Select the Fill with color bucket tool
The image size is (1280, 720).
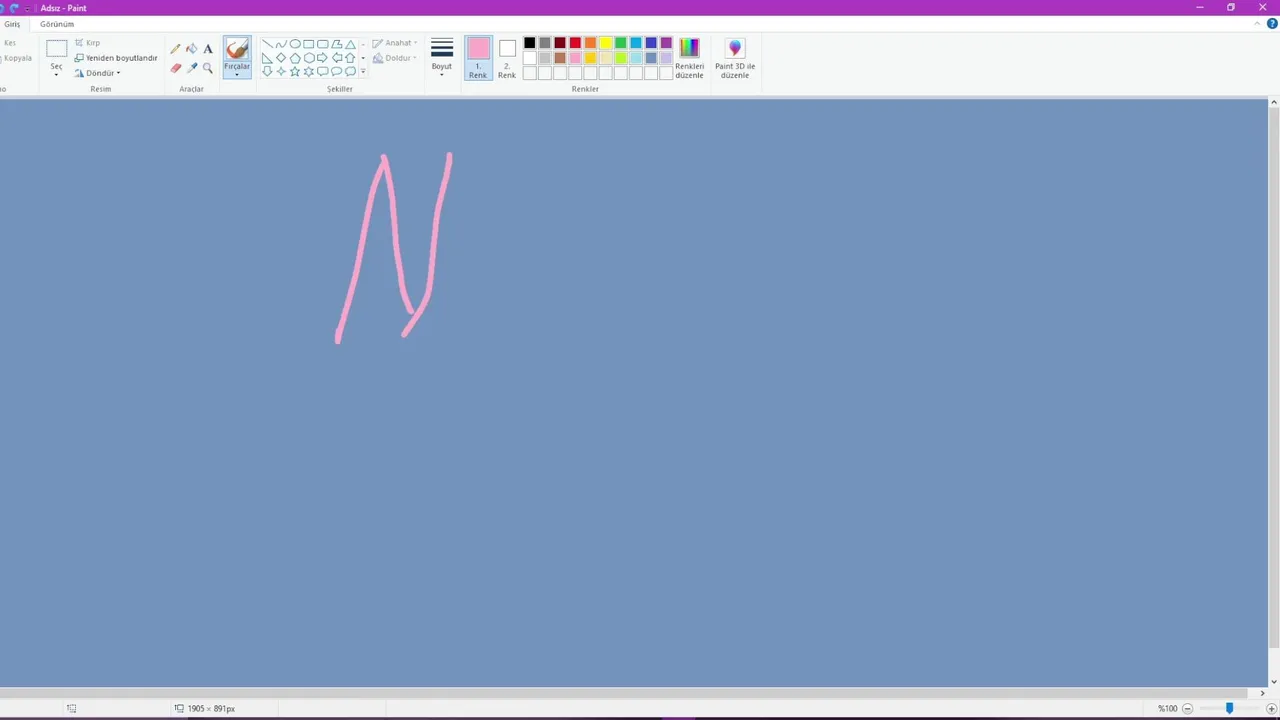[192, 49]
